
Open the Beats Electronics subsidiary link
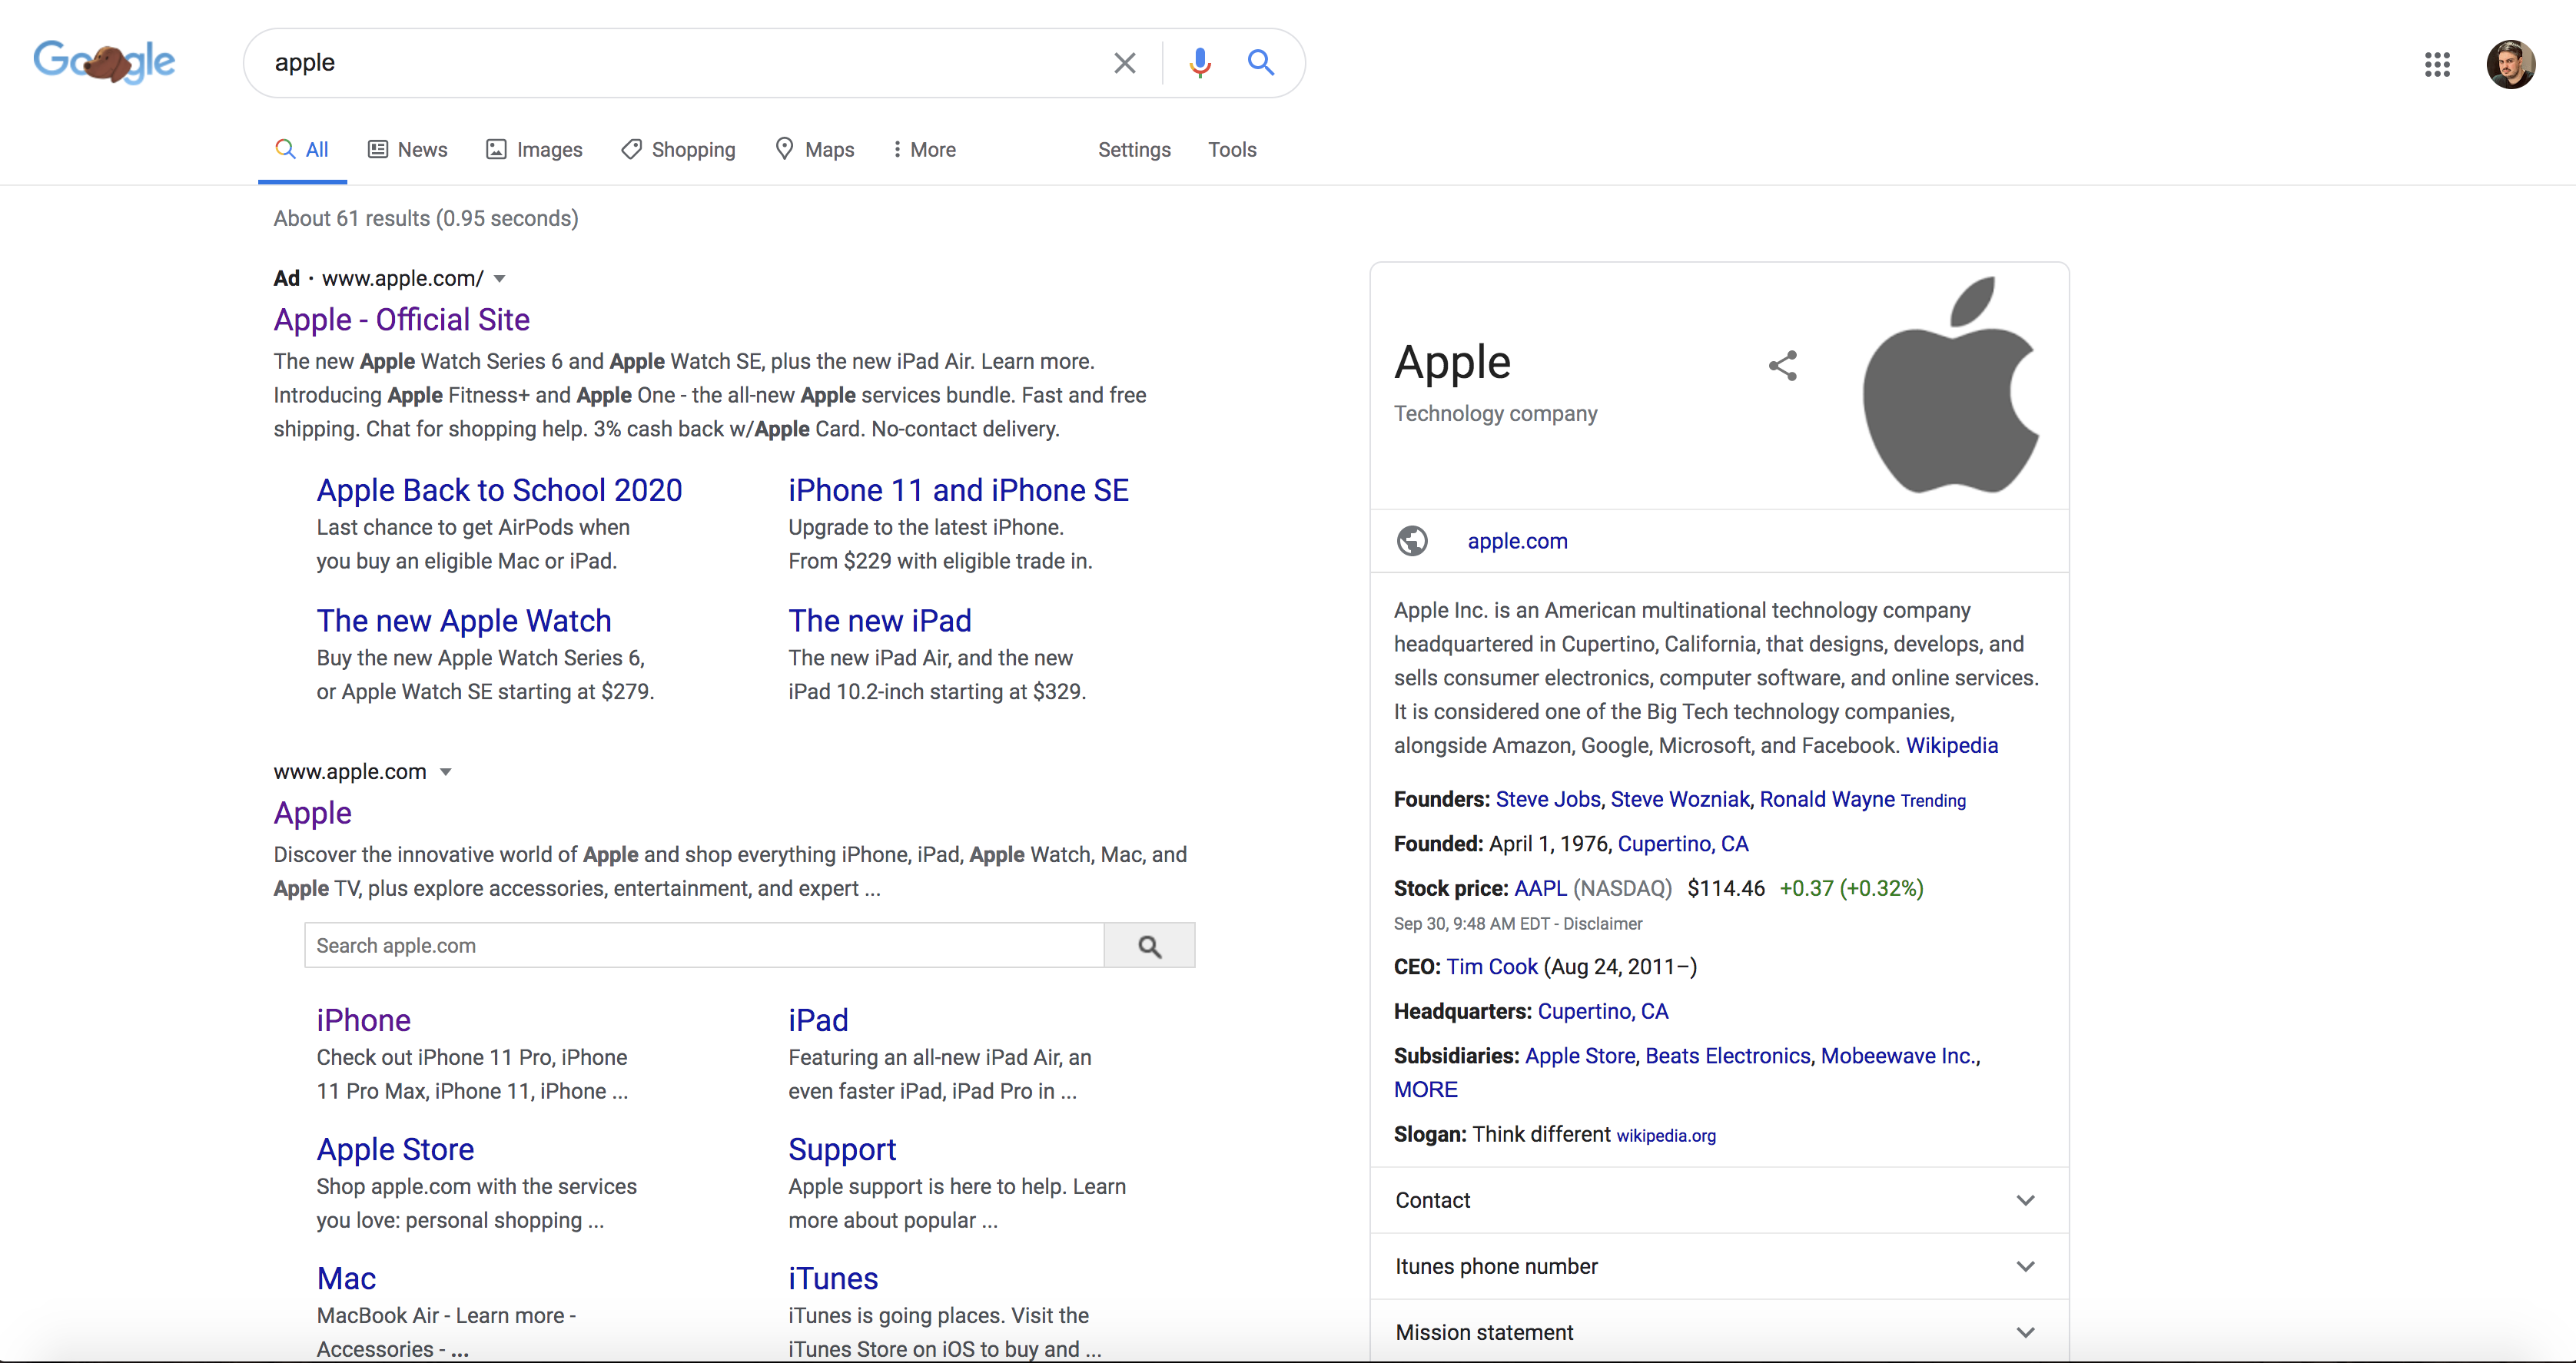point(1727,1056)
